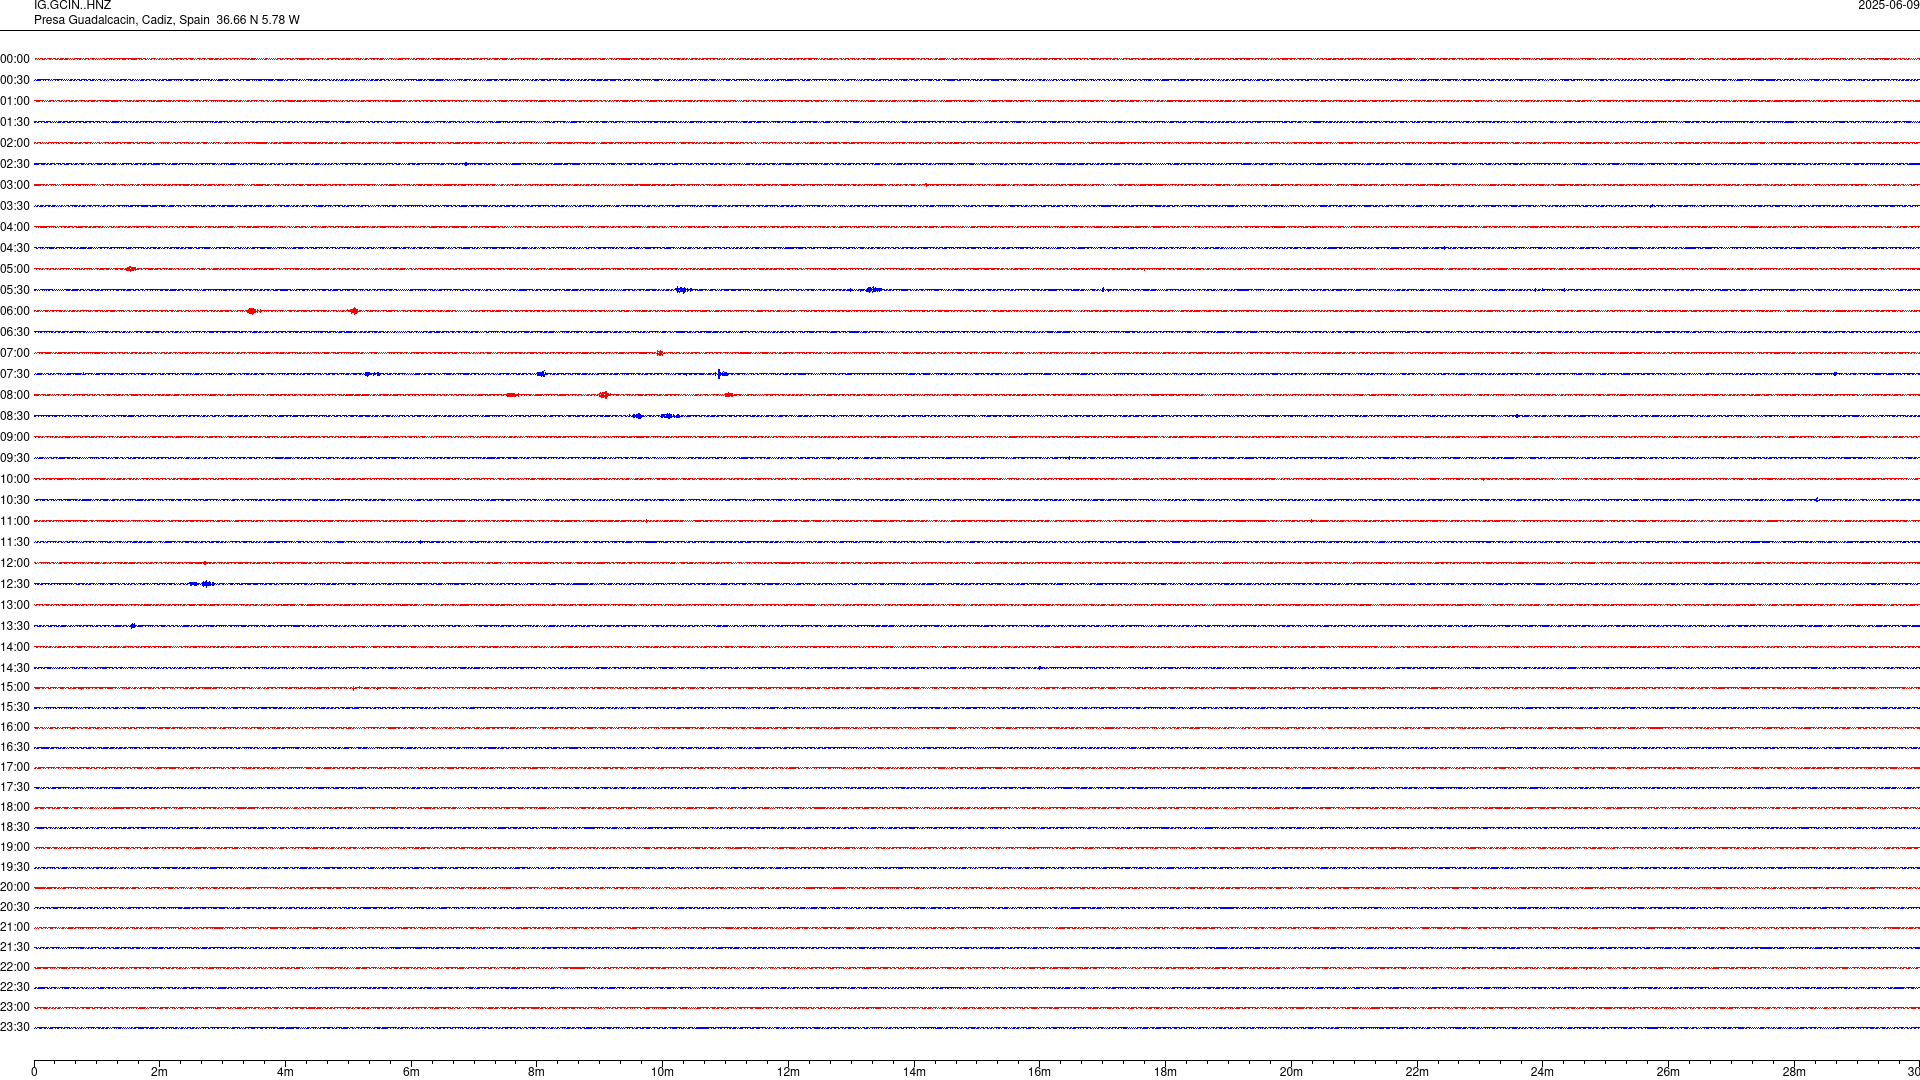Select the 21:00 time row label
The width and height of the screenshot is (1920, 1080).
(15, 927)
